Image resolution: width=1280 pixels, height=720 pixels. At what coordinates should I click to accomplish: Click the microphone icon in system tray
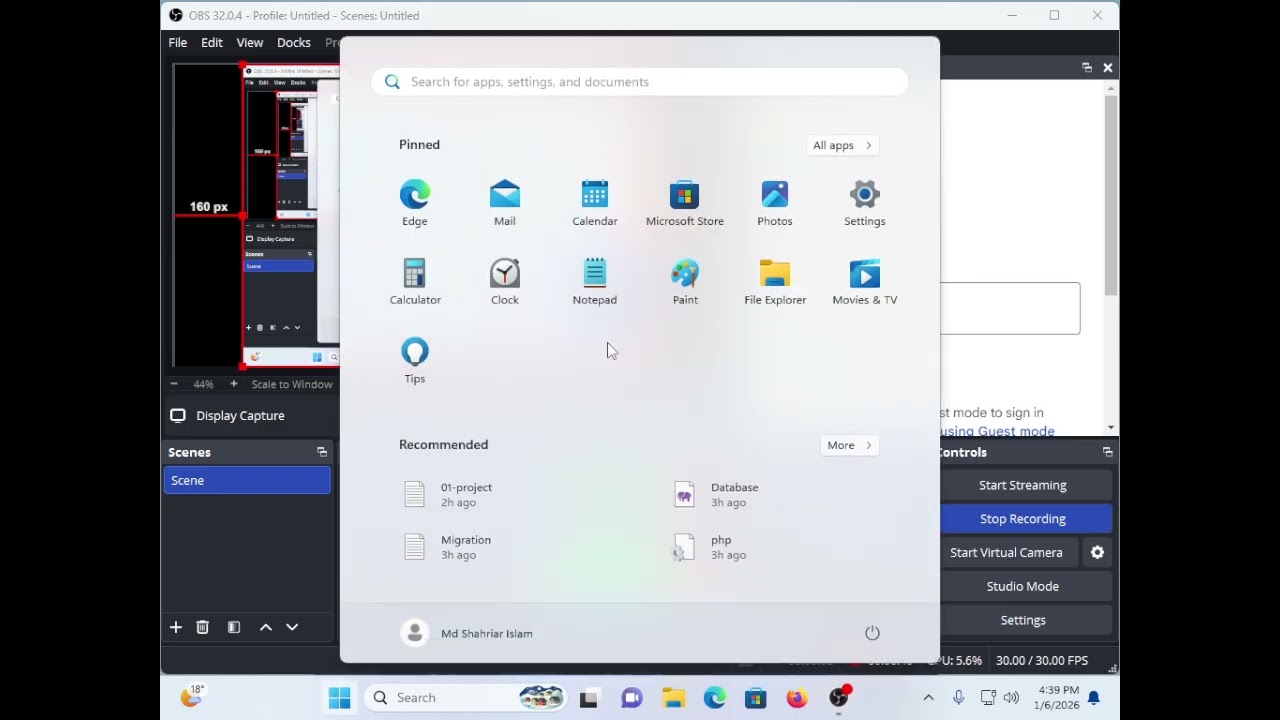[958, 698]
